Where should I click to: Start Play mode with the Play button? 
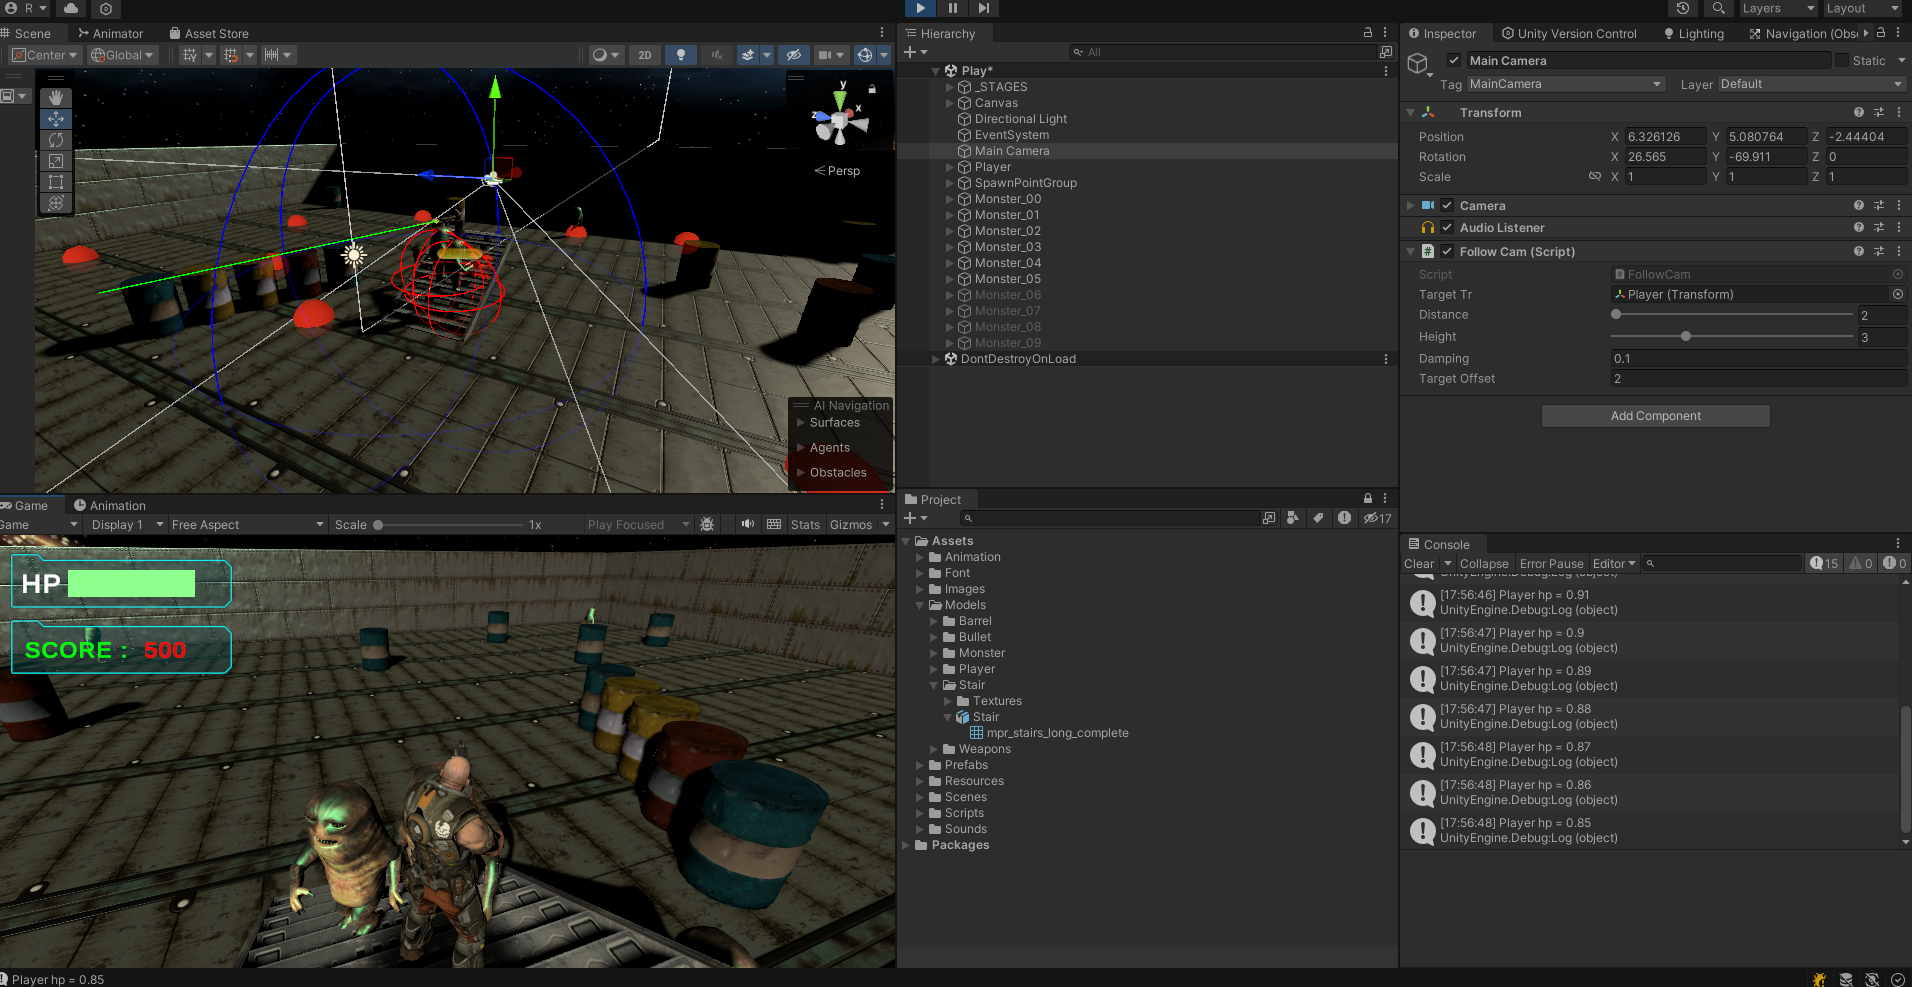pyautogui.click(x=920, y=8)
